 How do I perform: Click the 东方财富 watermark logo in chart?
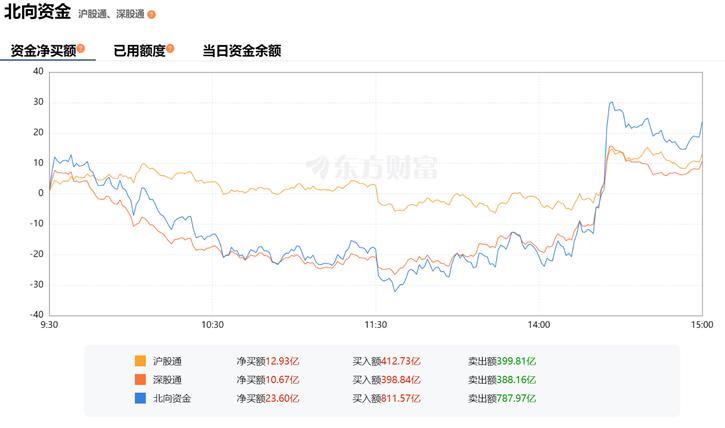372,167
